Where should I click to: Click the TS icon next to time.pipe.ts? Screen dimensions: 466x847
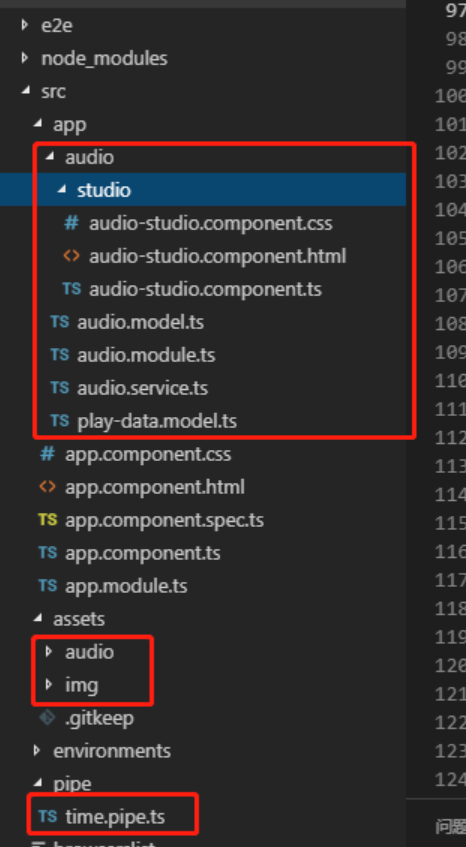48,816
